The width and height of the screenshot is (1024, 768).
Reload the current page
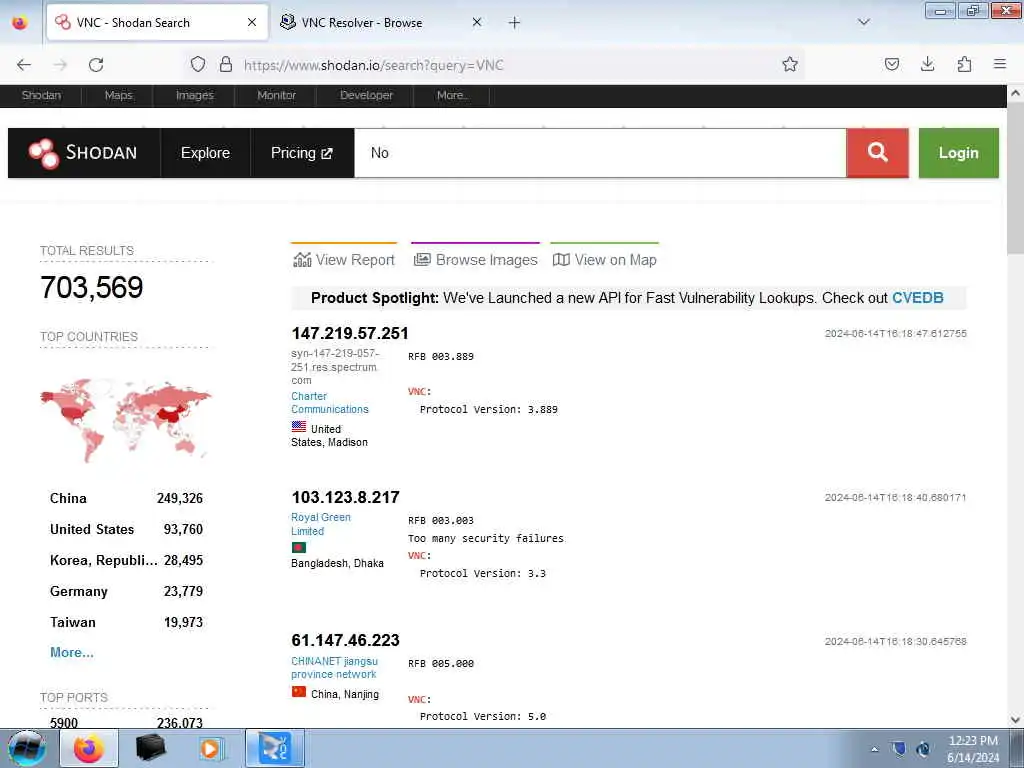[96, 65]
